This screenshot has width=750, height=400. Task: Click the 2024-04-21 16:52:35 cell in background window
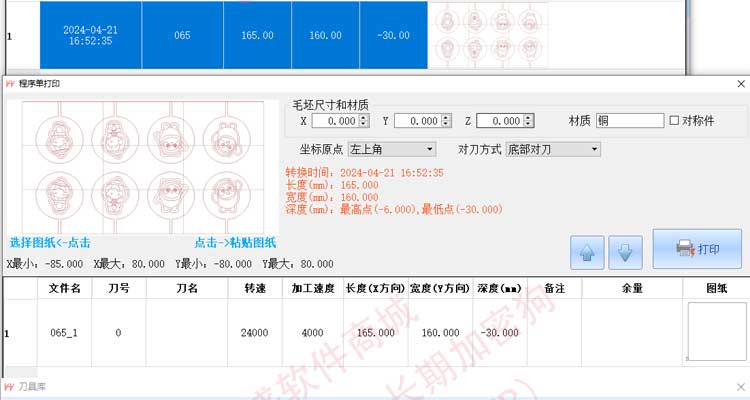(90, 35)
